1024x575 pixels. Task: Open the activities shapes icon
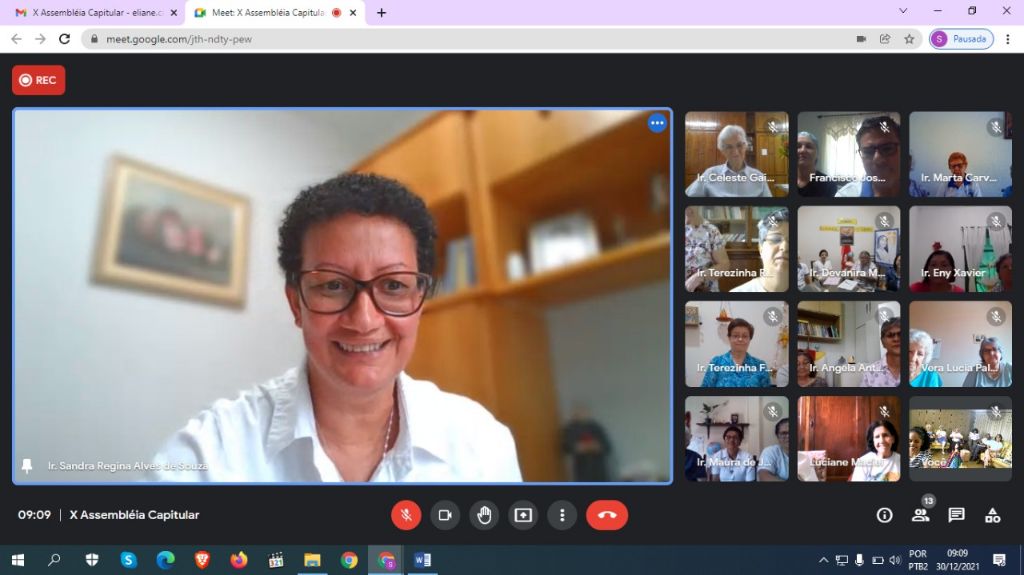[992, 515]
